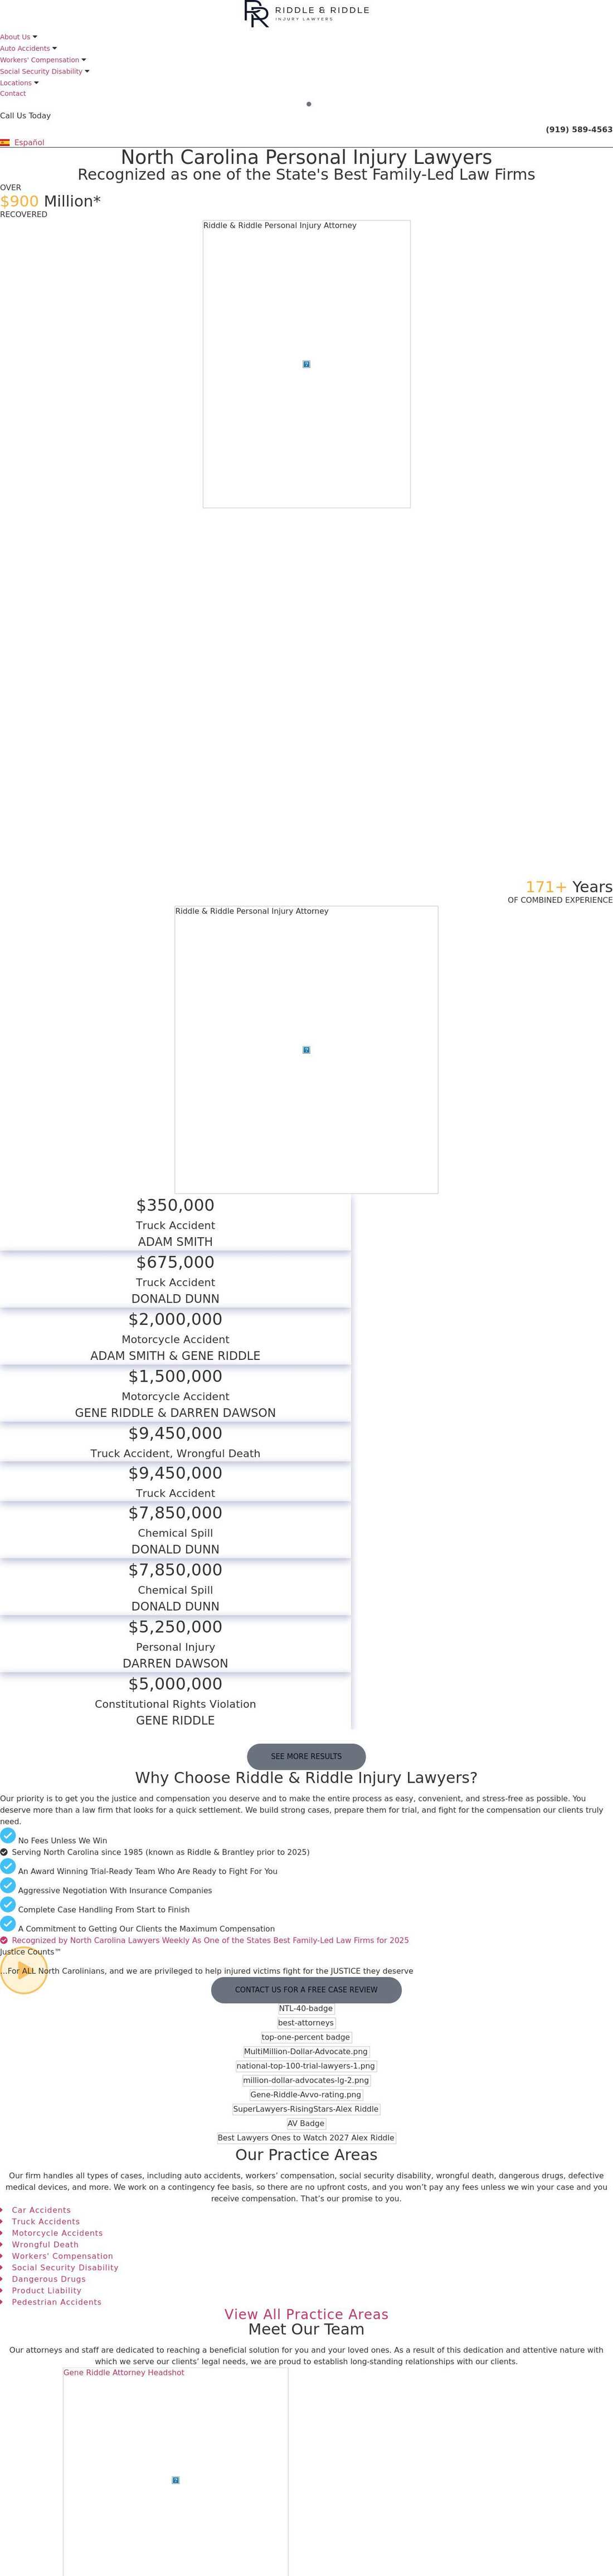Click the AV Badge image

coord(306,2123)
